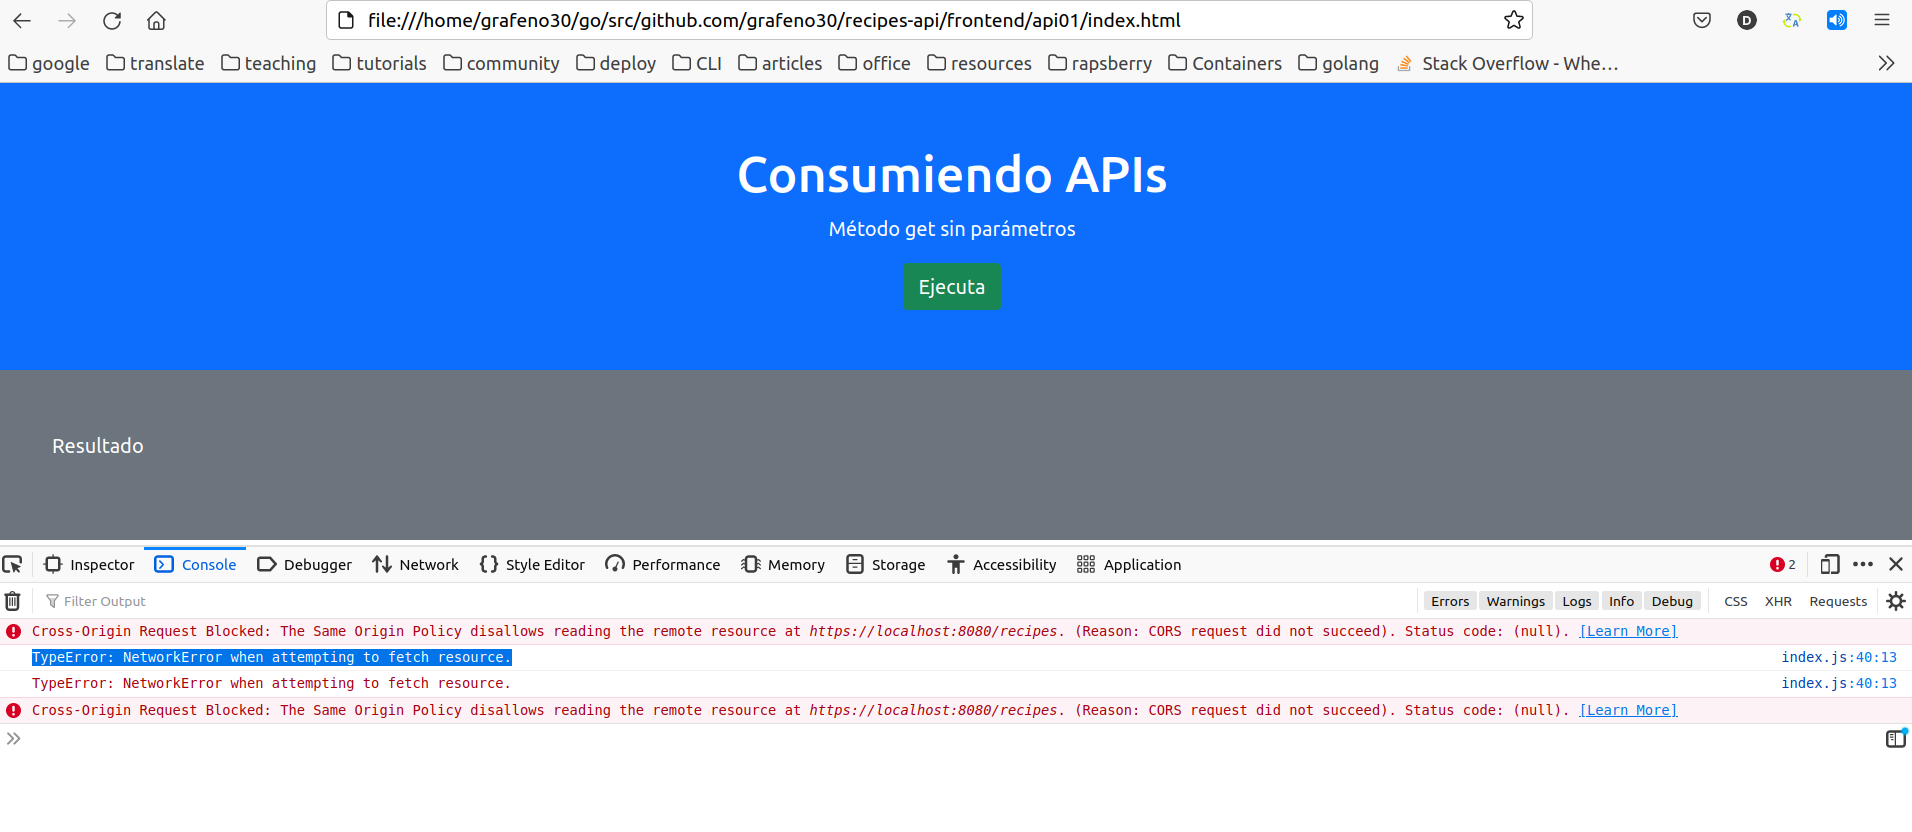The image size is (1912, 832).
Task: Open index.js:40:13 of highlighted TypeError
Action: 1839,657
